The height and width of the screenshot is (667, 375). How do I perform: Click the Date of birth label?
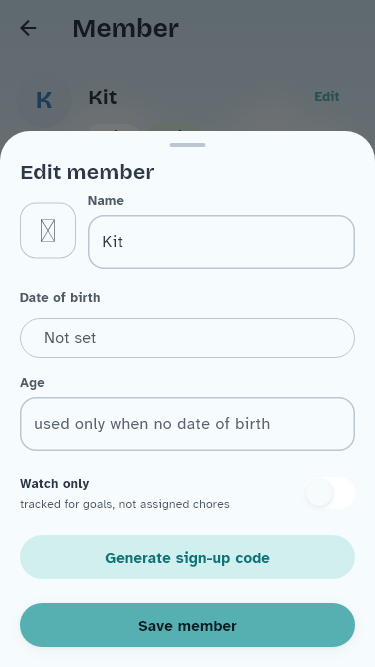[60, 298]
